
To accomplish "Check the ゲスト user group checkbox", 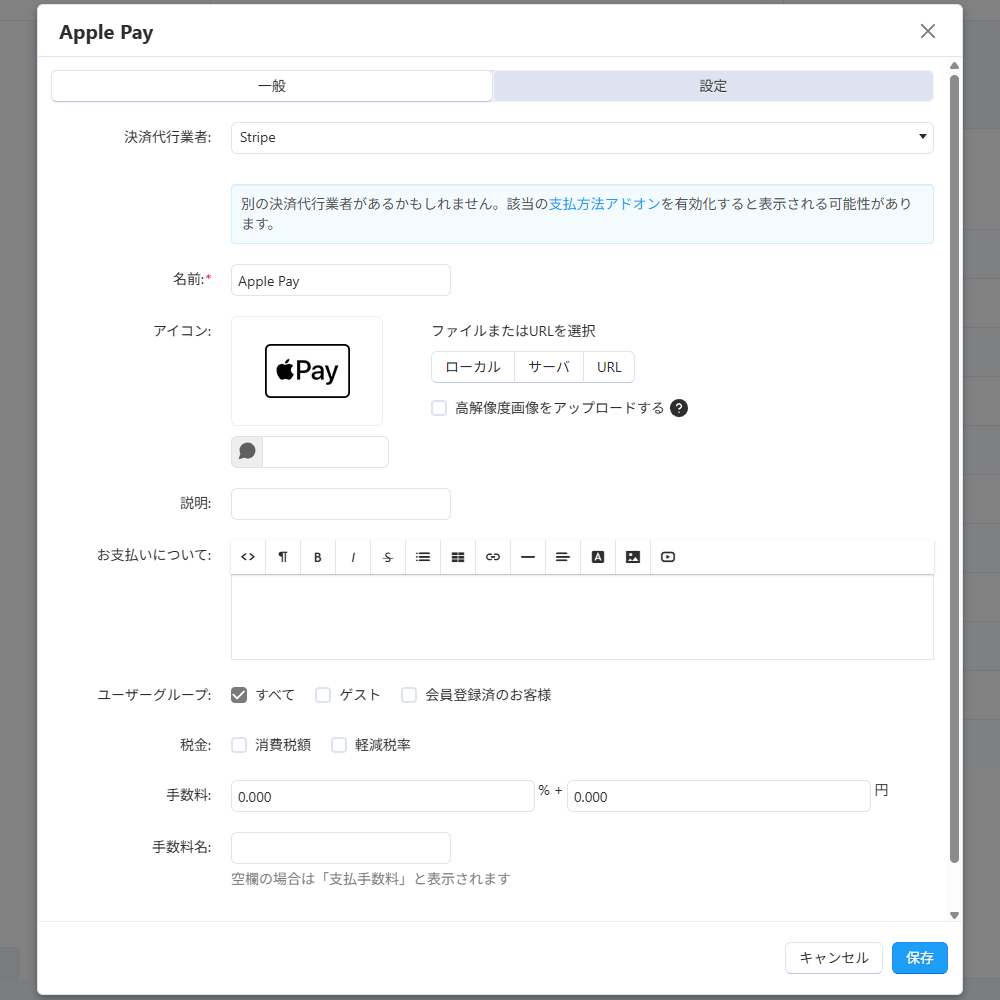I will [323, 695].
